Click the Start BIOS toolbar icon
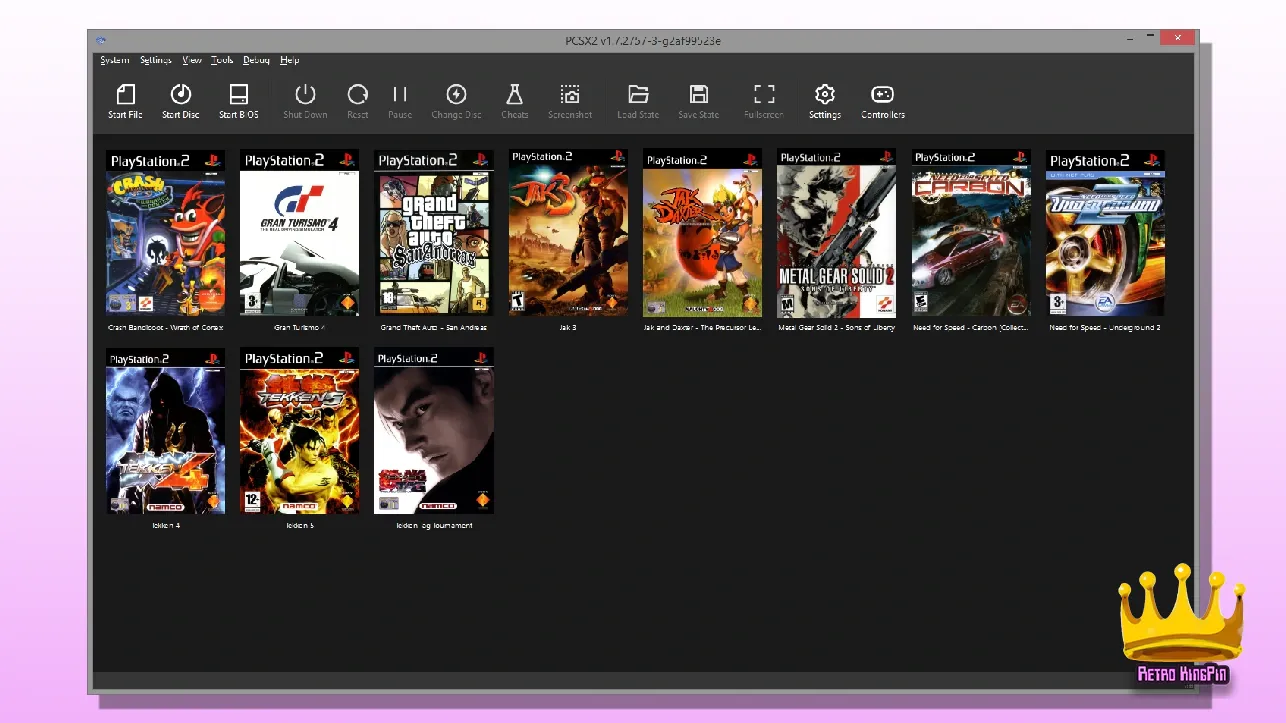Screen dimensions: 1286x723 tap(239, 94)
